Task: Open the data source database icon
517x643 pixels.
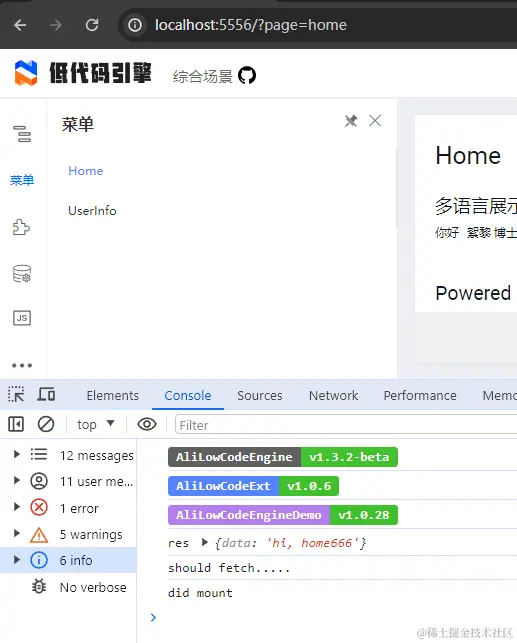Action: (22, 274)
